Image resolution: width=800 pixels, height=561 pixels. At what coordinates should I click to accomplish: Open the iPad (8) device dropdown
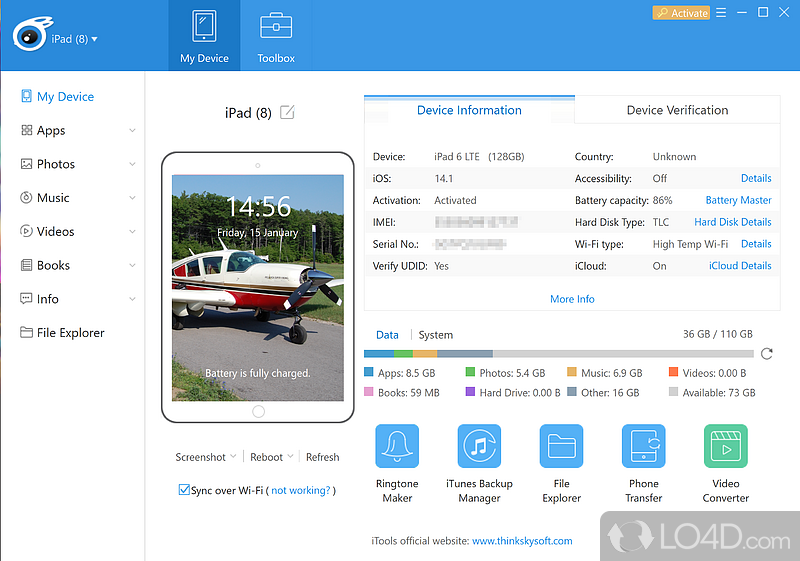click(74, 39)
